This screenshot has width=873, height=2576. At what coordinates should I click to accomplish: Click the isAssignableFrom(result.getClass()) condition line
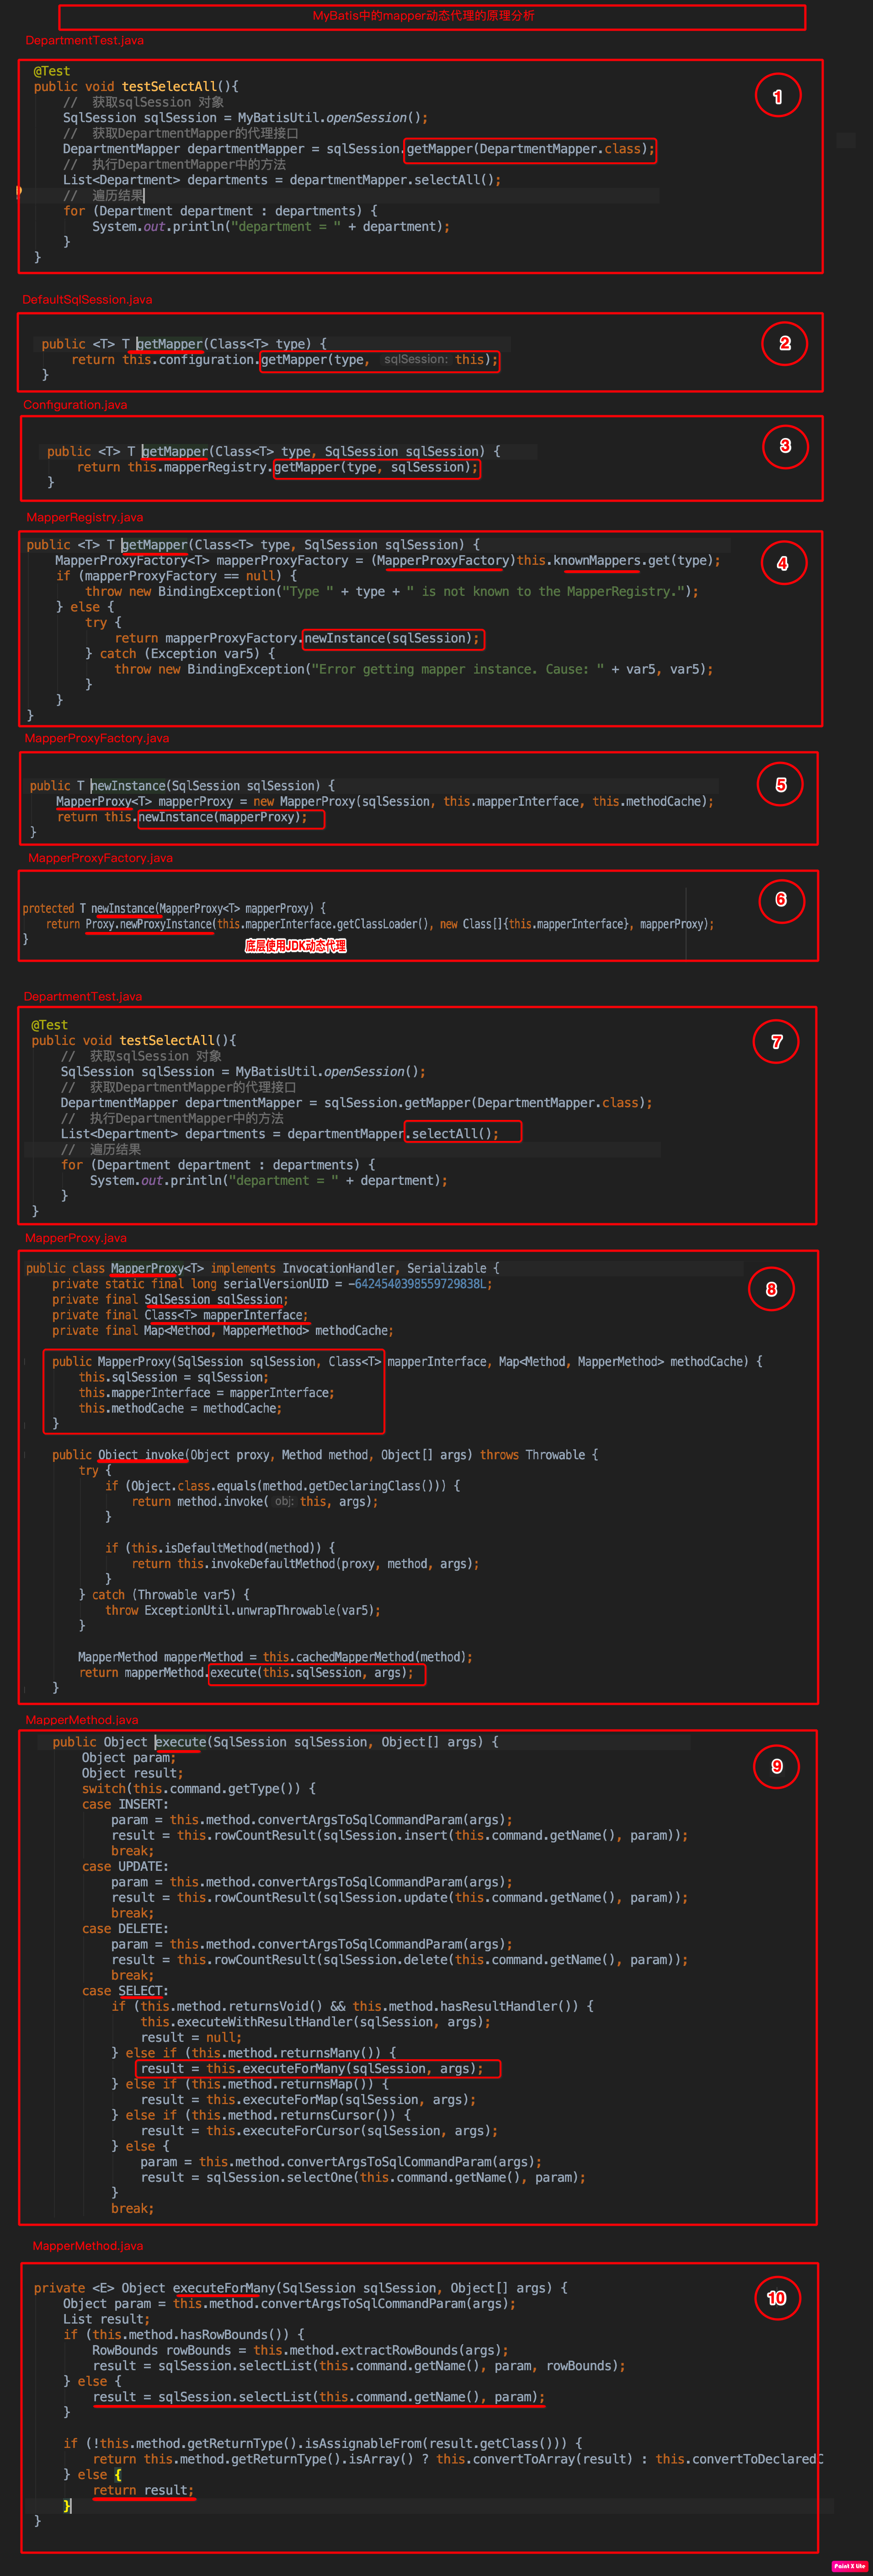coord(323,2443)
